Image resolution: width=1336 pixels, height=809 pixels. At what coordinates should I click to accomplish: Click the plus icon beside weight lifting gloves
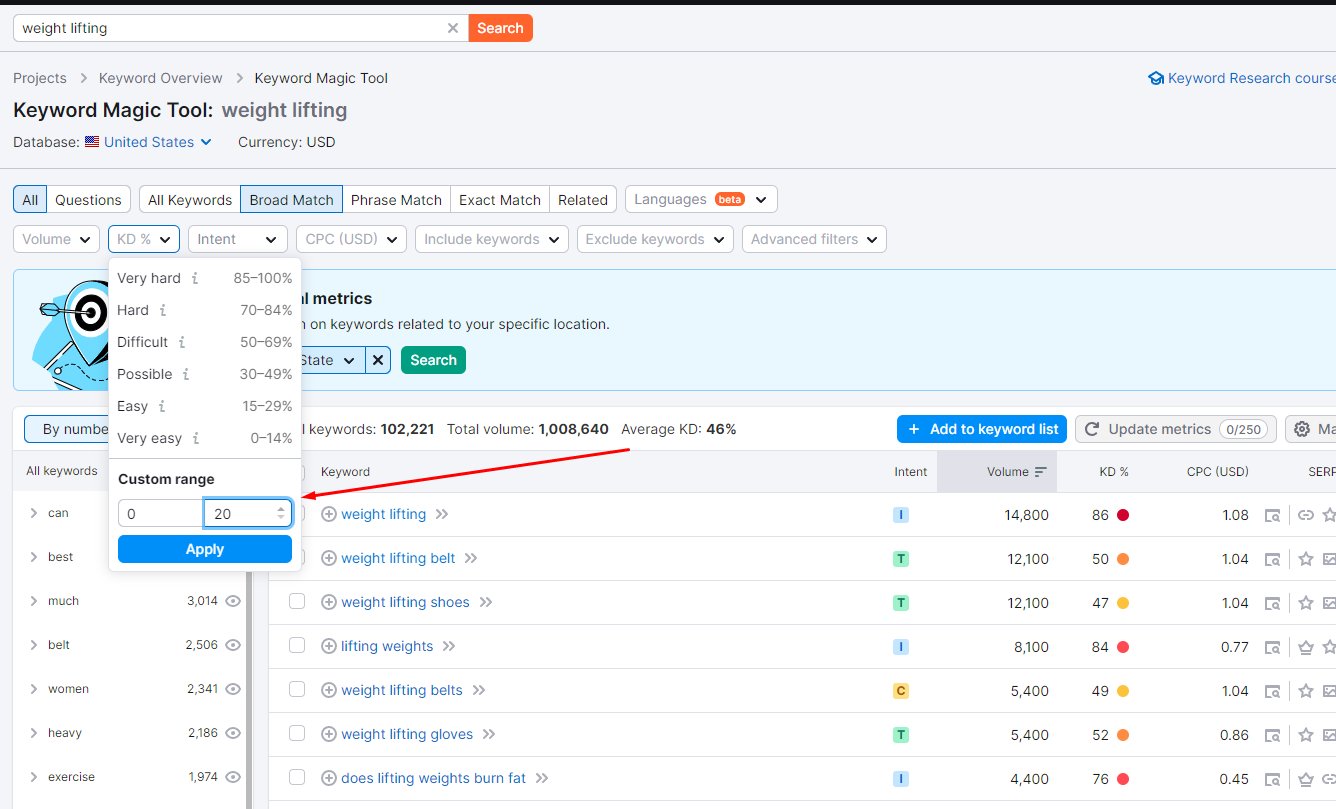[x=329, y=734]
